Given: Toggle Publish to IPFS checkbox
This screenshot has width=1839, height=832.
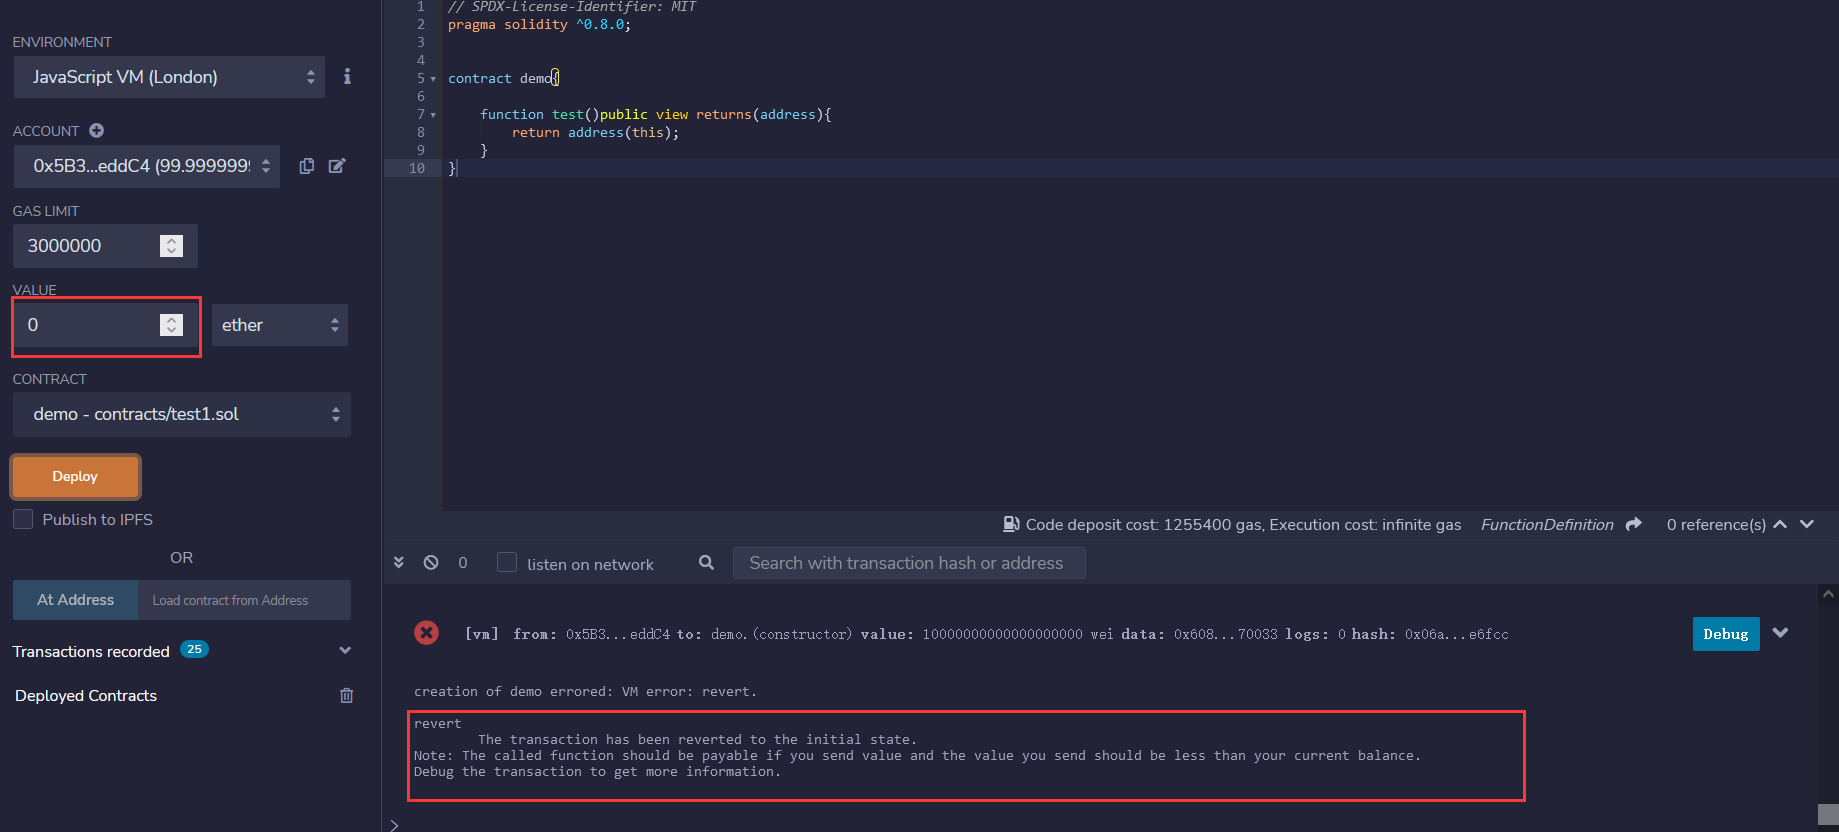Looking at the screenshot, I should point(23,519).
